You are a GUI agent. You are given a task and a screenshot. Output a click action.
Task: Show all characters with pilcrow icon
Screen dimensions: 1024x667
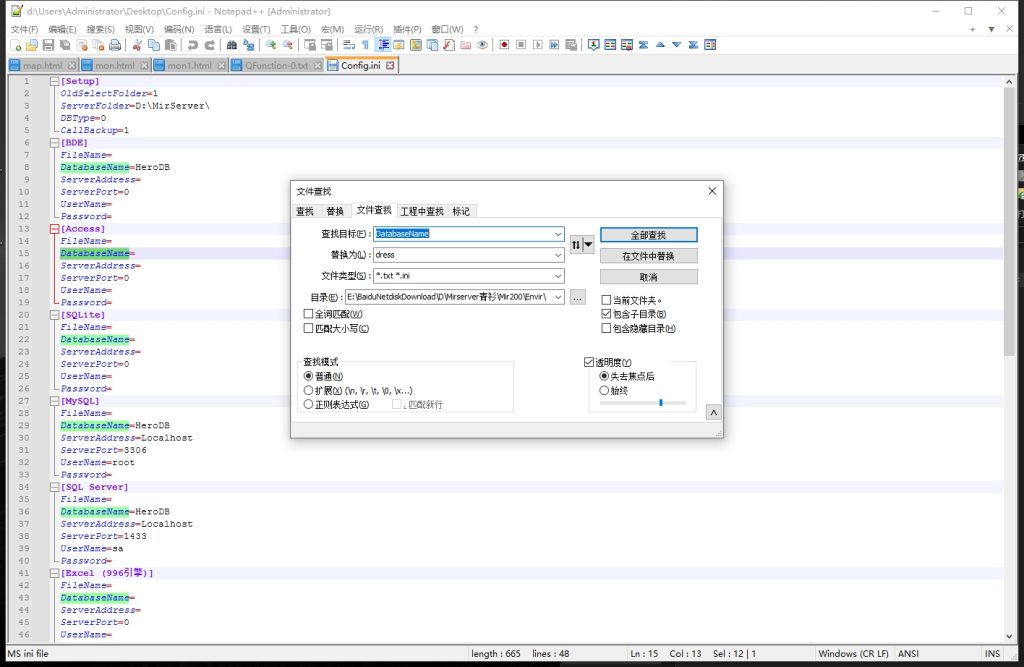[366, 45]
